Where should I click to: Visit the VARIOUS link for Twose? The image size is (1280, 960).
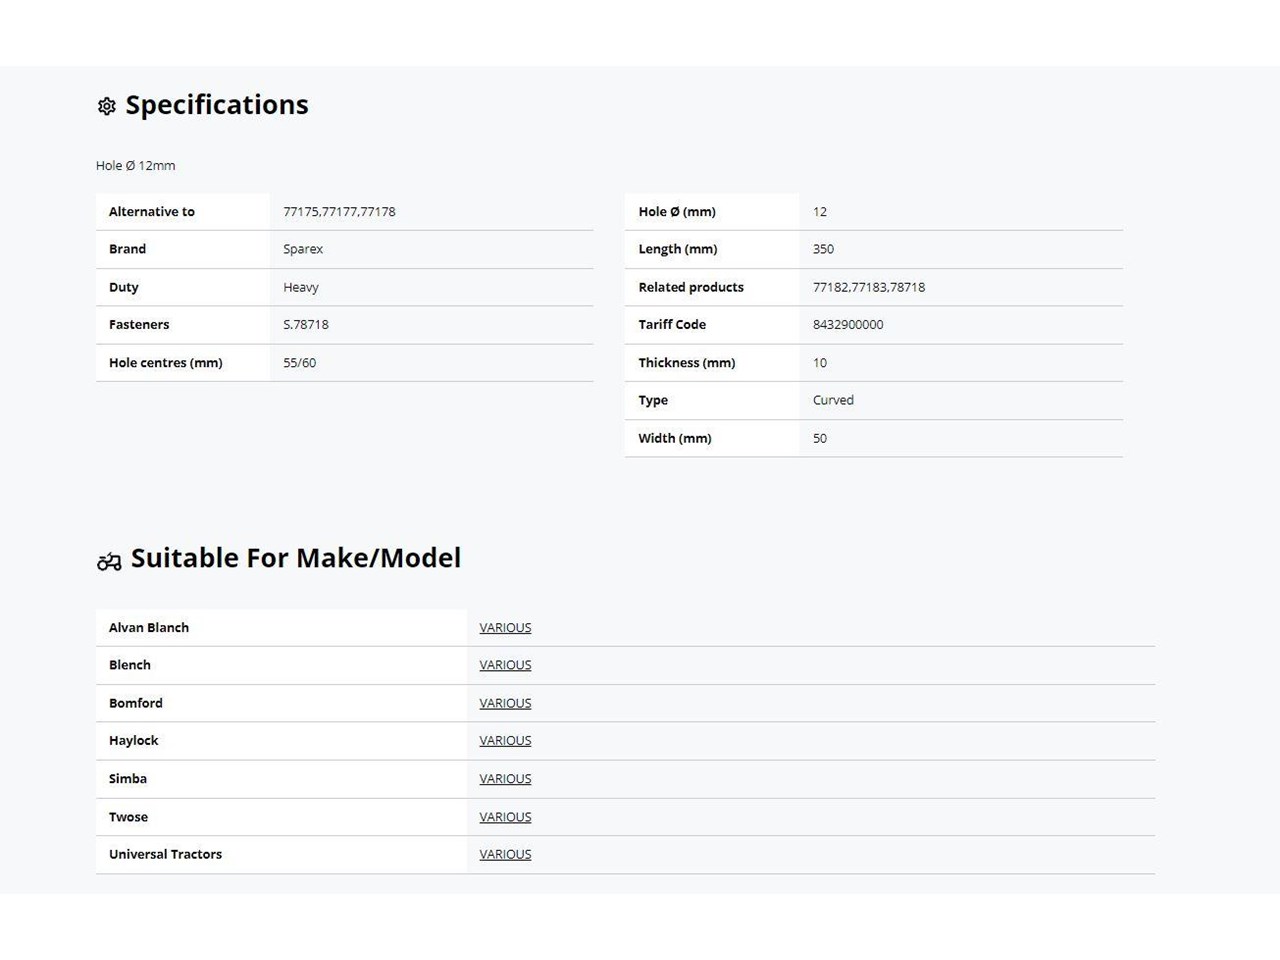505,817
